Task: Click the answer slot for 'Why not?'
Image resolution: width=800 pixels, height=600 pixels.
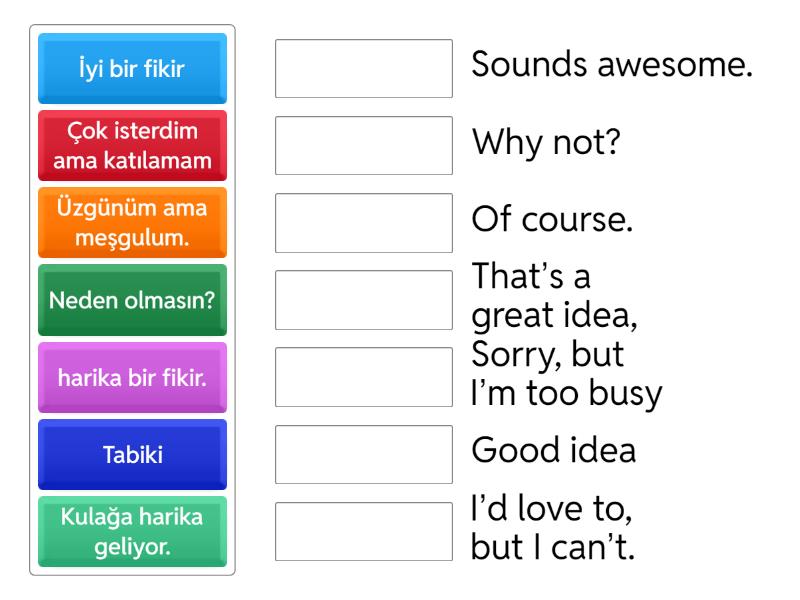Action: point(364,146)
